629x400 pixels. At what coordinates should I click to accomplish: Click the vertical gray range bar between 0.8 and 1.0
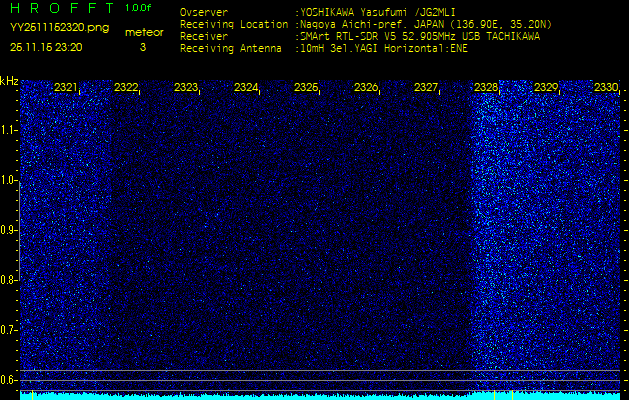pyautogui.click(x=19, y=231)
